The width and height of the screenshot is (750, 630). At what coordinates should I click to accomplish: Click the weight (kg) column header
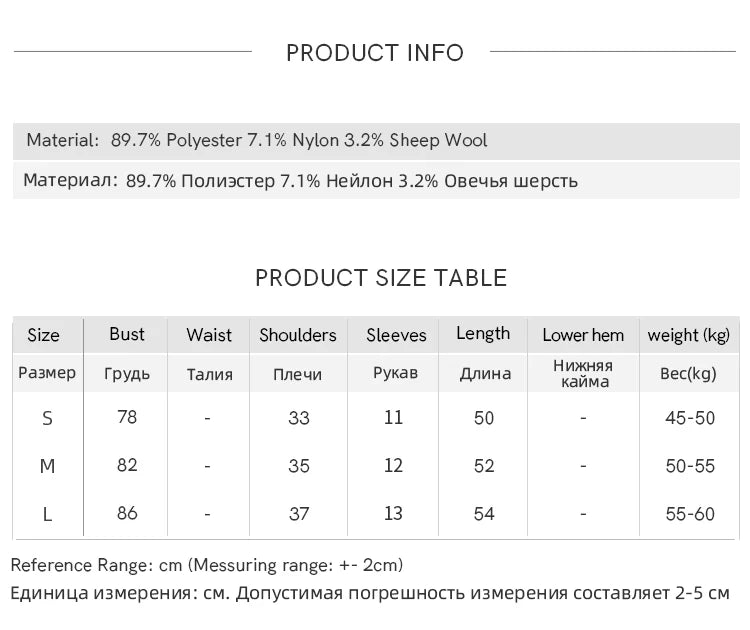click(x=689, y=335)
